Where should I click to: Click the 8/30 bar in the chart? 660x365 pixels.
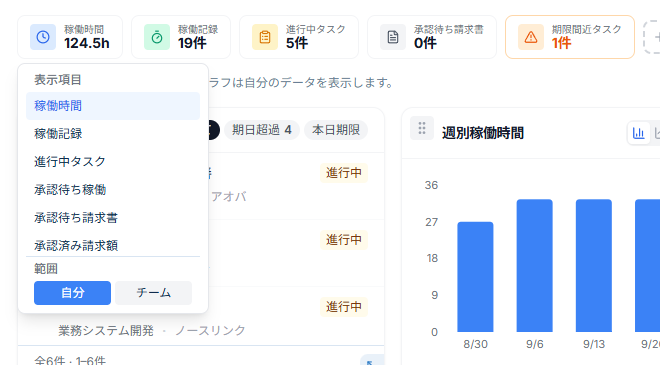475,277
